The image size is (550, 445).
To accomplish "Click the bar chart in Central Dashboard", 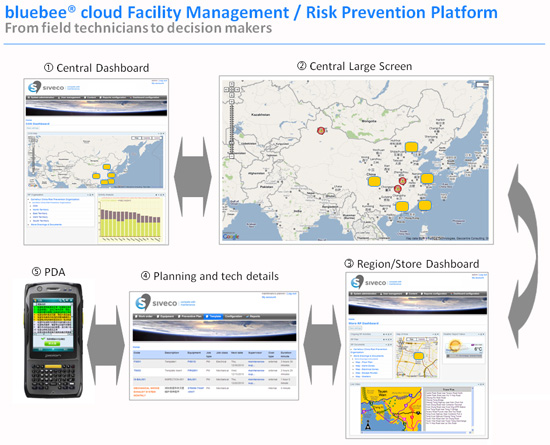I will [x=130, y=220].
